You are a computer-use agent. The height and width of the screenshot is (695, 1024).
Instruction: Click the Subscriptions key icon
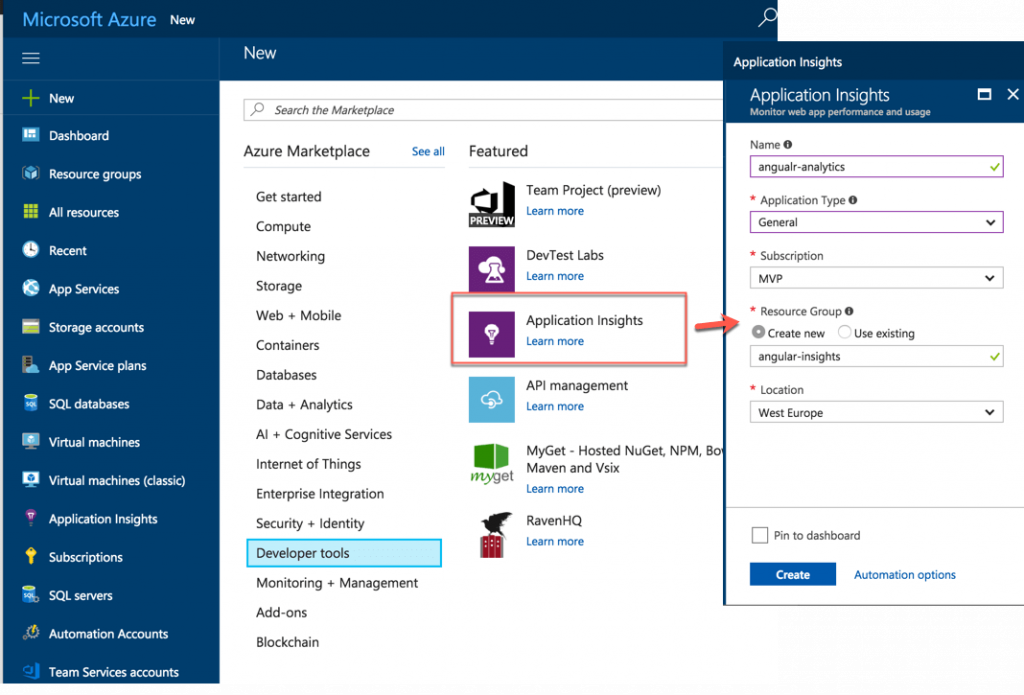pos(31,556)
